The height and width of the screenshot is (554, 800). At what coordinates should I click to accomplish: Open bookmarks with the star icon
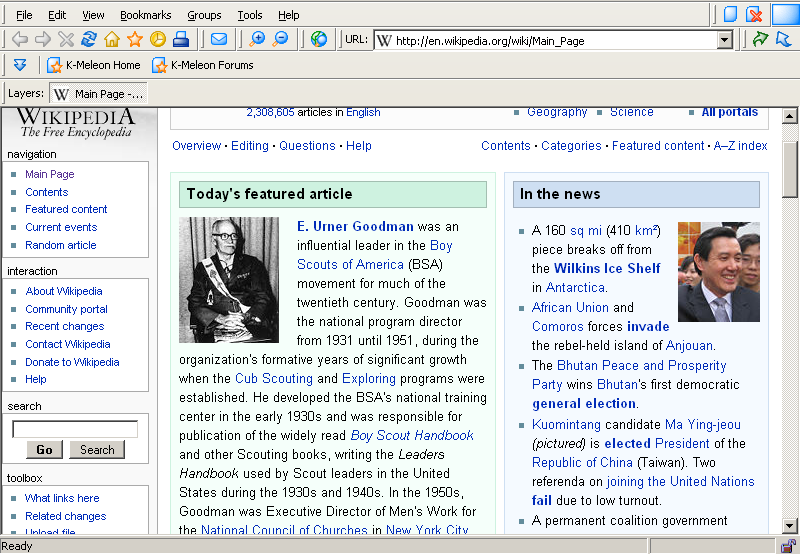135,40
